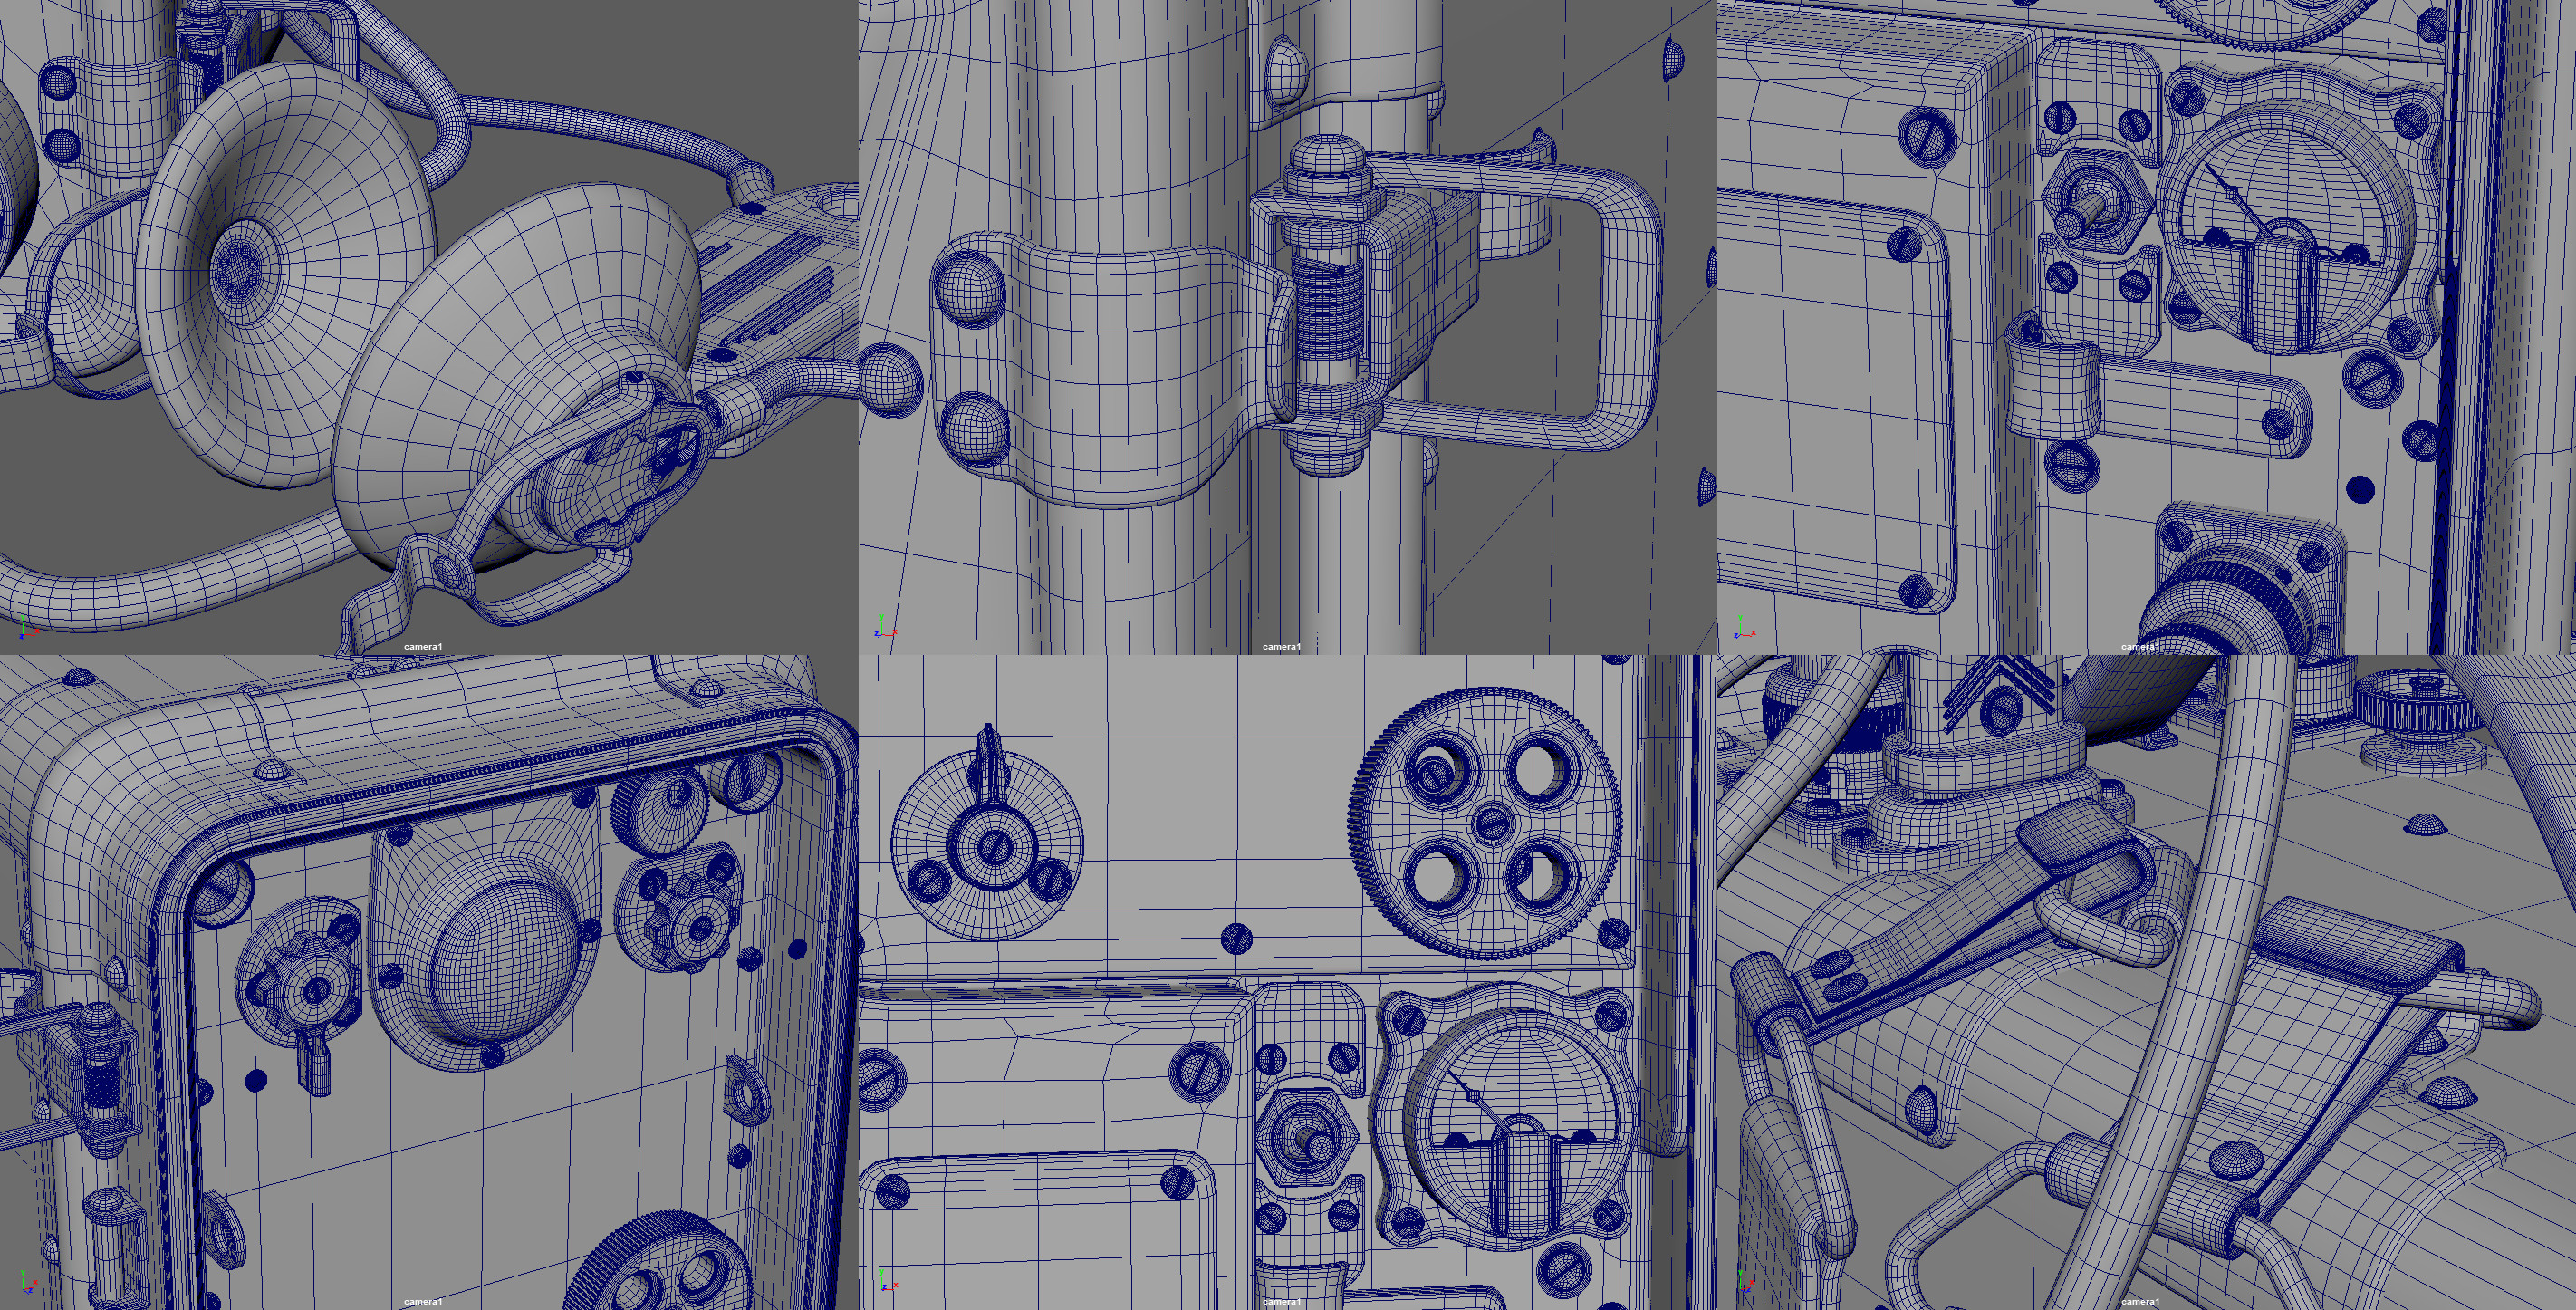Select the headphones wireframe viewport image
The image size is (2576, 1310).
(428, 327)
